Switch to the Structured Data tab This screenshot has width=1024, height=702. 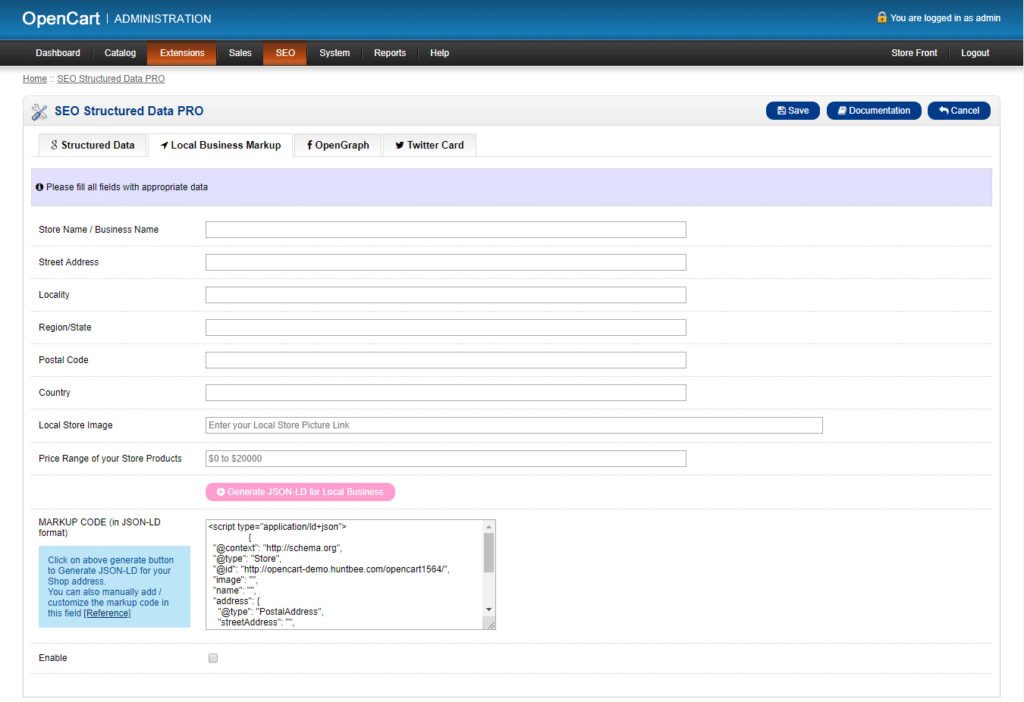(92, 145)
